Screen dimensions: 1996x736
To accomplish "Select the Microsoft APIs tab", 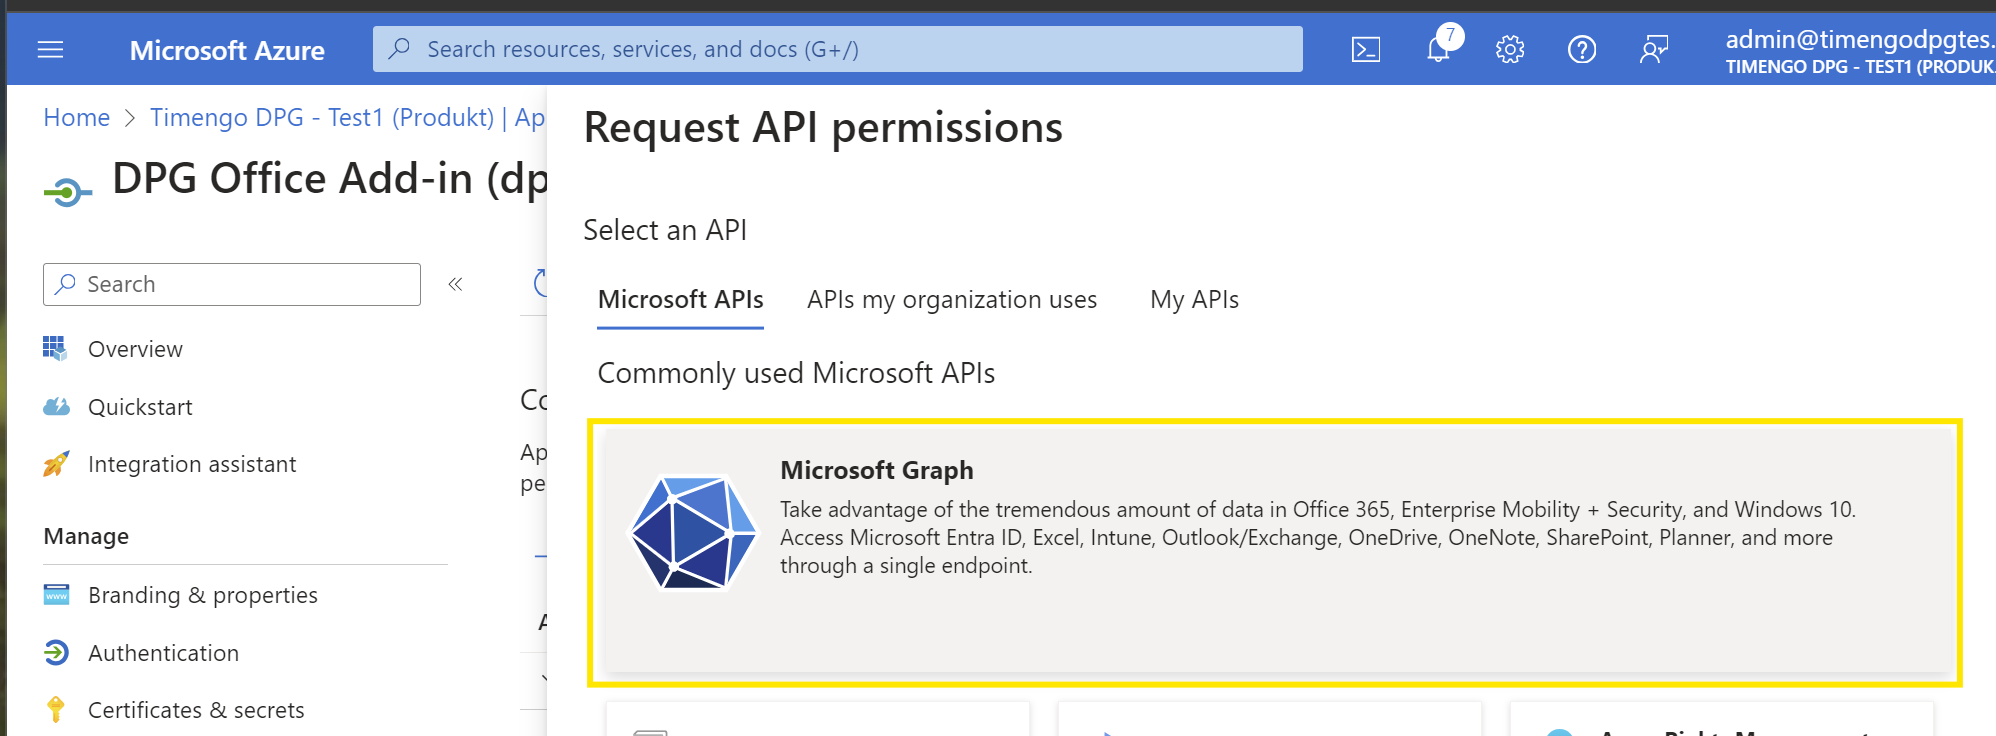I will 680,300.
